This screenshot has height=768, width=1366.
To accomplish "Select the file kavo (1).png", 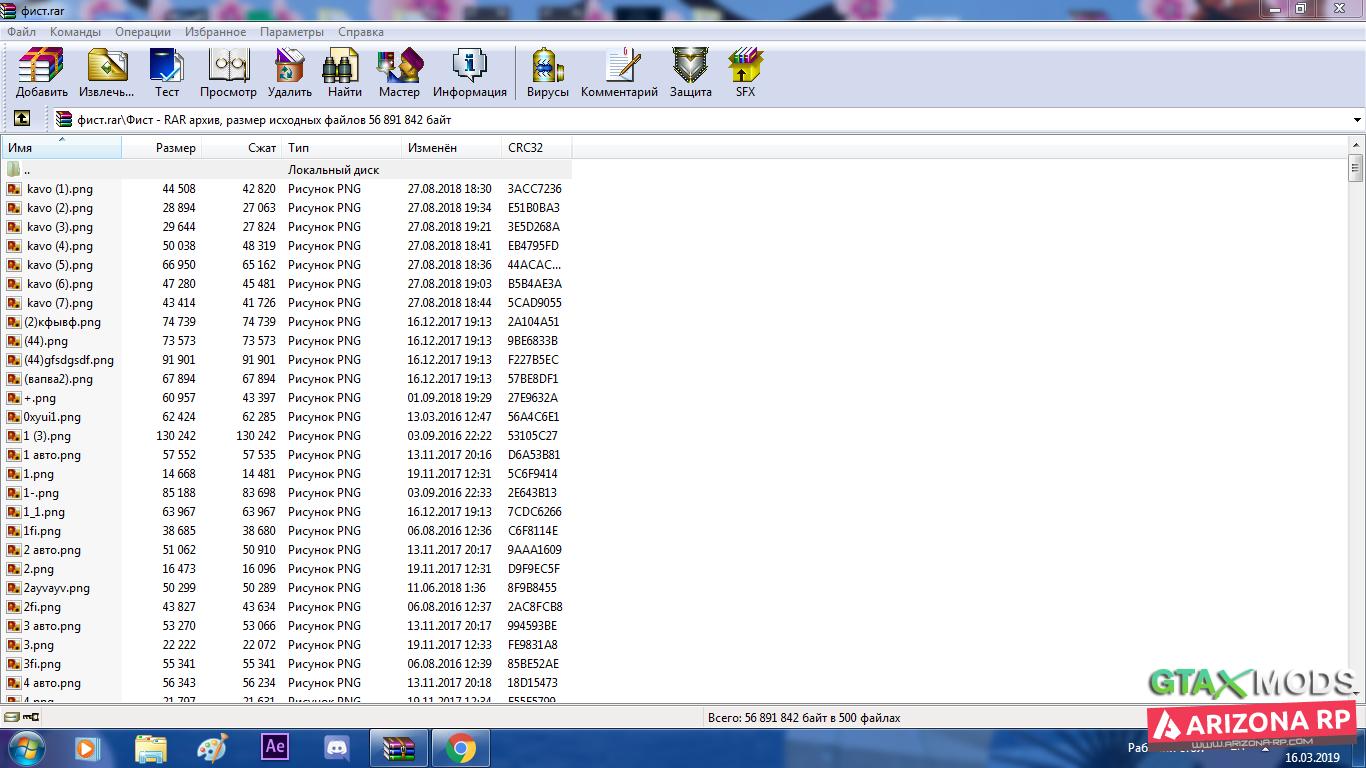I will (x=60, y=189).
